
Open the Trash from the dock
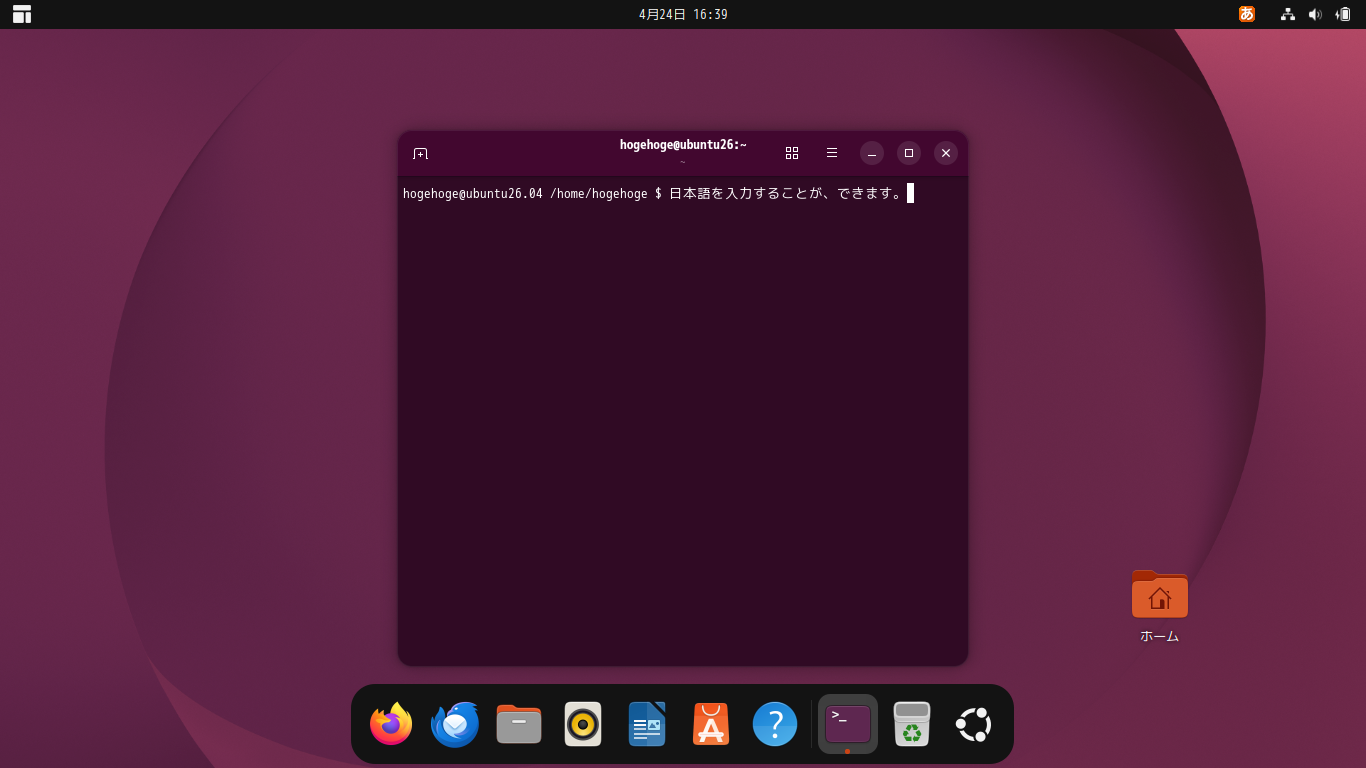point(912,724)
